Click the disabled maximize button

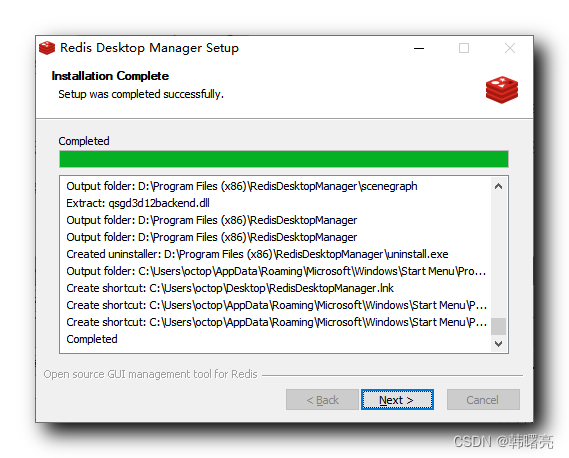pos(464,48)
